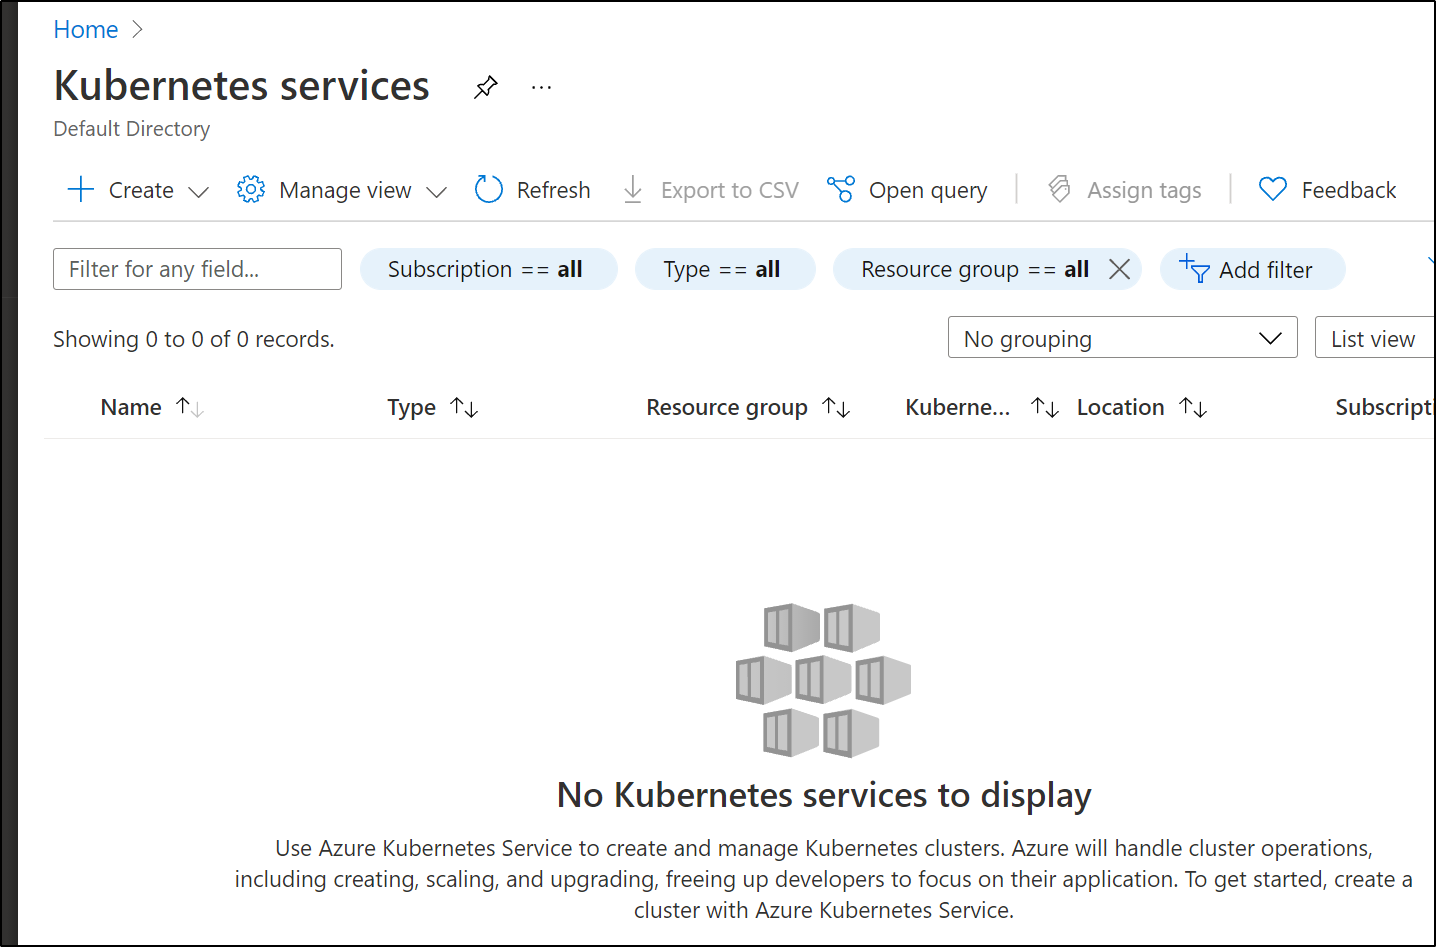Click the Refresh circular arrow icon

click(489, 189)
